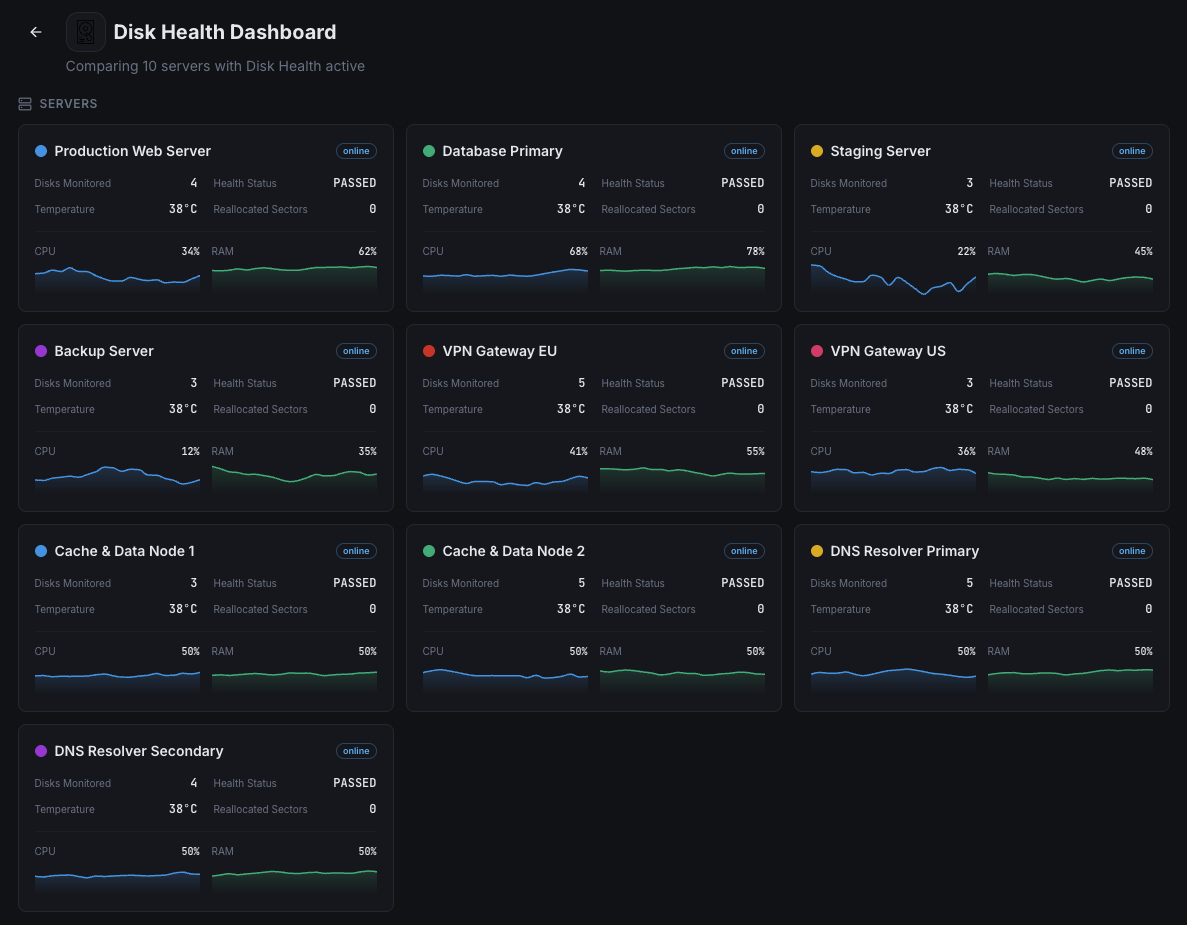Screen dimensions: 1187x925
Task: Toggle the online badge on Production Web Server
Action: (356, 151)
